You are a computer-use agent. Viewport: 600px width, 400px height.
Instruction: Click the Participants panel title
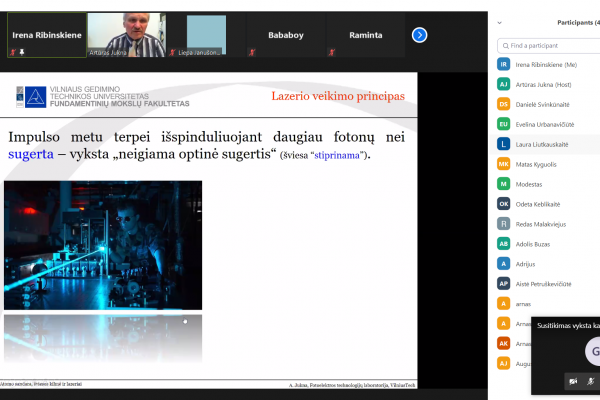pos(578,23)
